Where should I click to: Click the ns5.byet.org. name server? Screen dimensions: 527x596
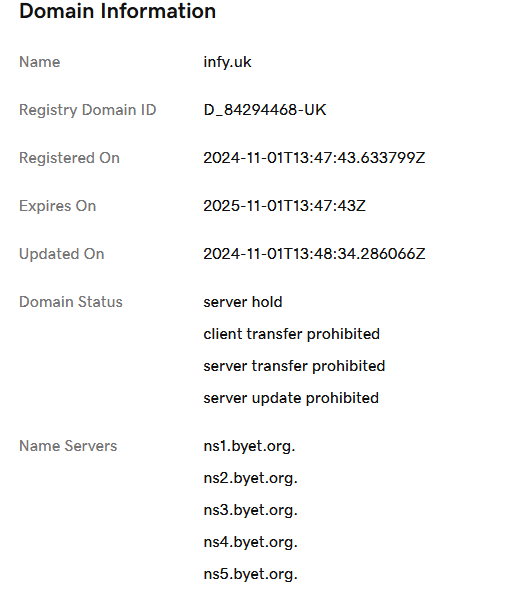[250, 574]
